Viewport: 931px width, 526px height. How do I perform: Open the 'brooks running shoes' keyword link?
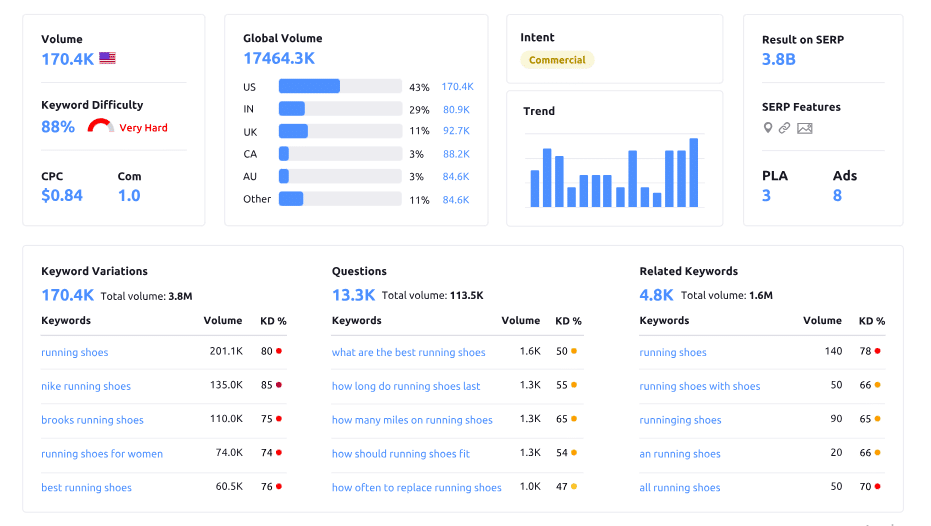[93, 420]
